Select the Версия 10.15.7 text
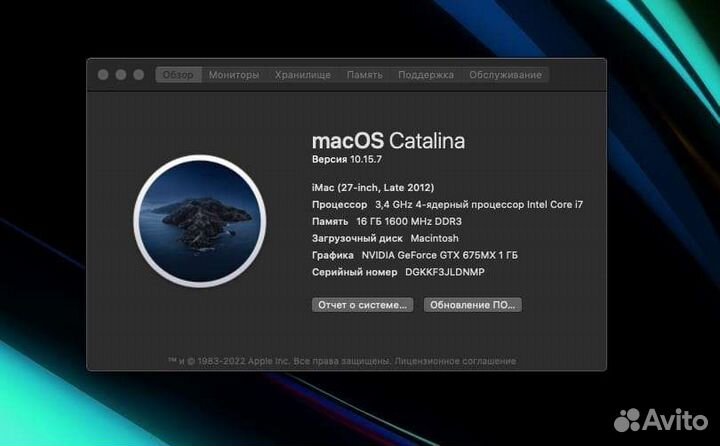 347,159
